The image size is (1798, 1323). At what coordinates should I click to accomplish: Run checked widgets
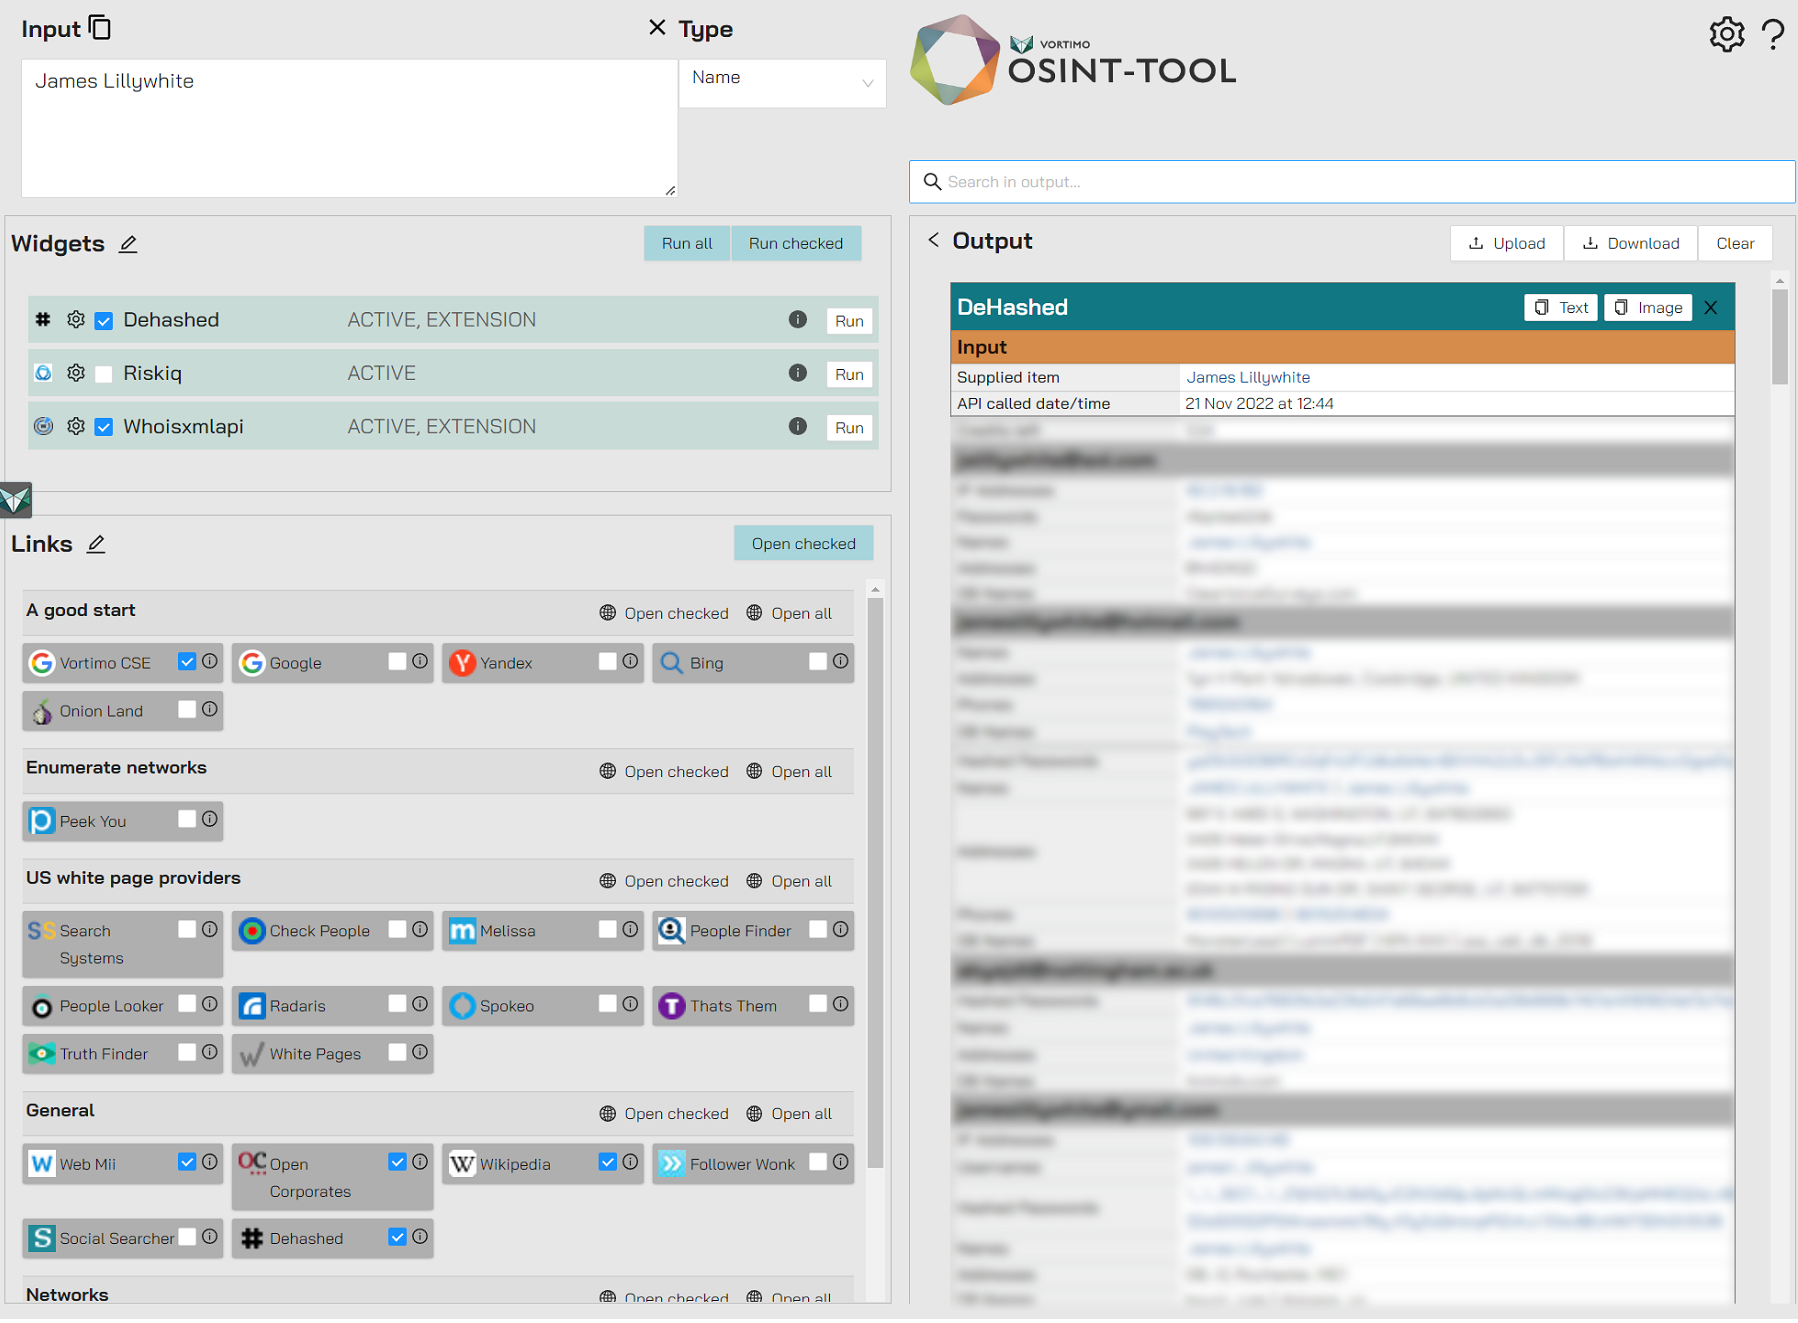(796, 244)
